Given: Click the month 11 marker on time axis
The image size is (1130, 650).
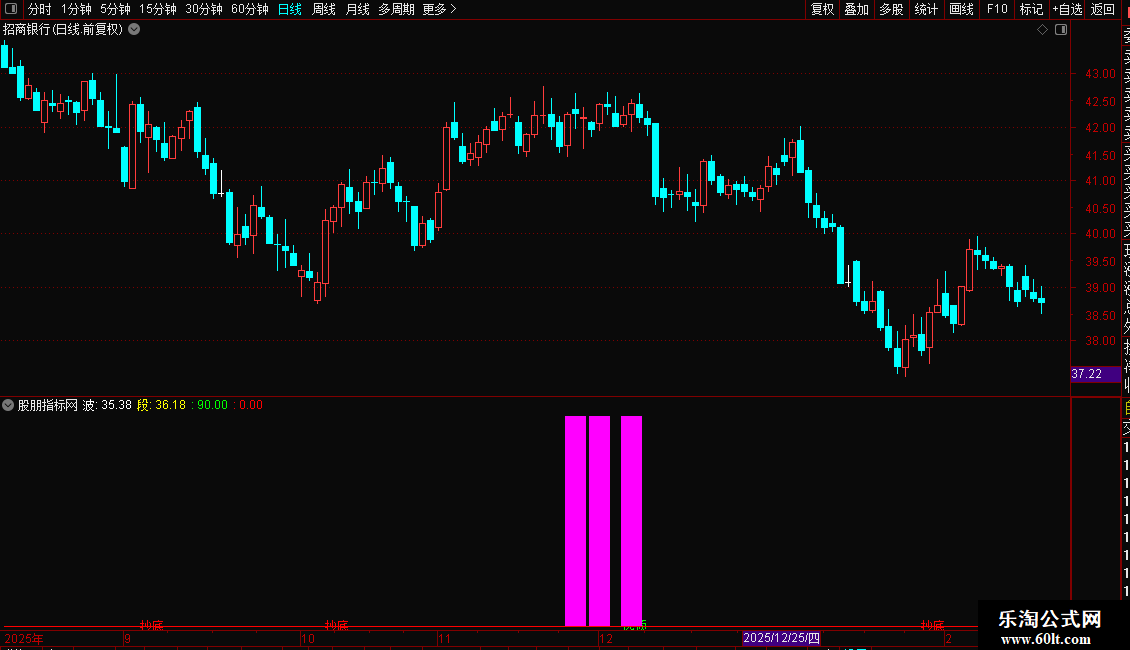Looking at the screenshot, I should click(444, 638).
